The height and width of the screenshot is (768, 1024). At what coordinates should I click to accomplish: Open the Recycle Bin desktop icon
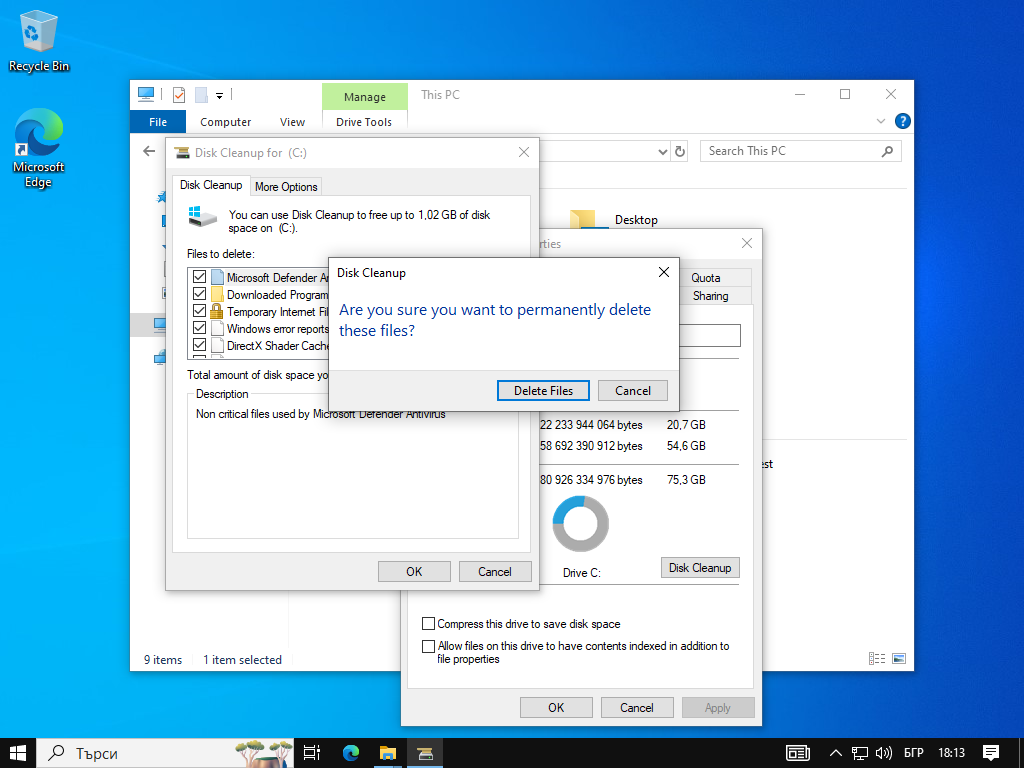[38, 40]
